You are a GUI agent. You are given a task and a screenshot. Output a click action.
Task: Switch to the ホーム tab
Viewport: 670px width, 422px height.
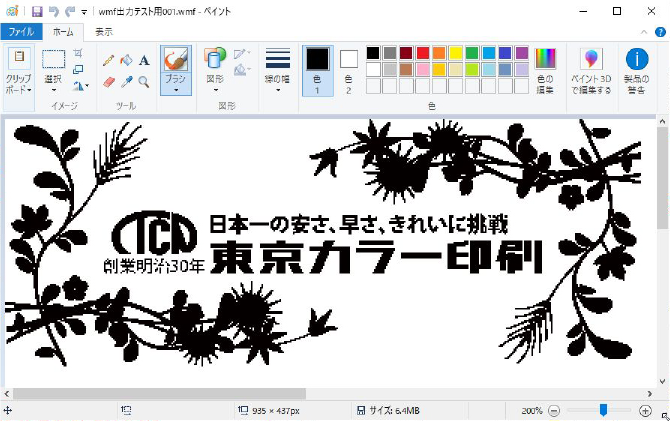pos(63,32)
